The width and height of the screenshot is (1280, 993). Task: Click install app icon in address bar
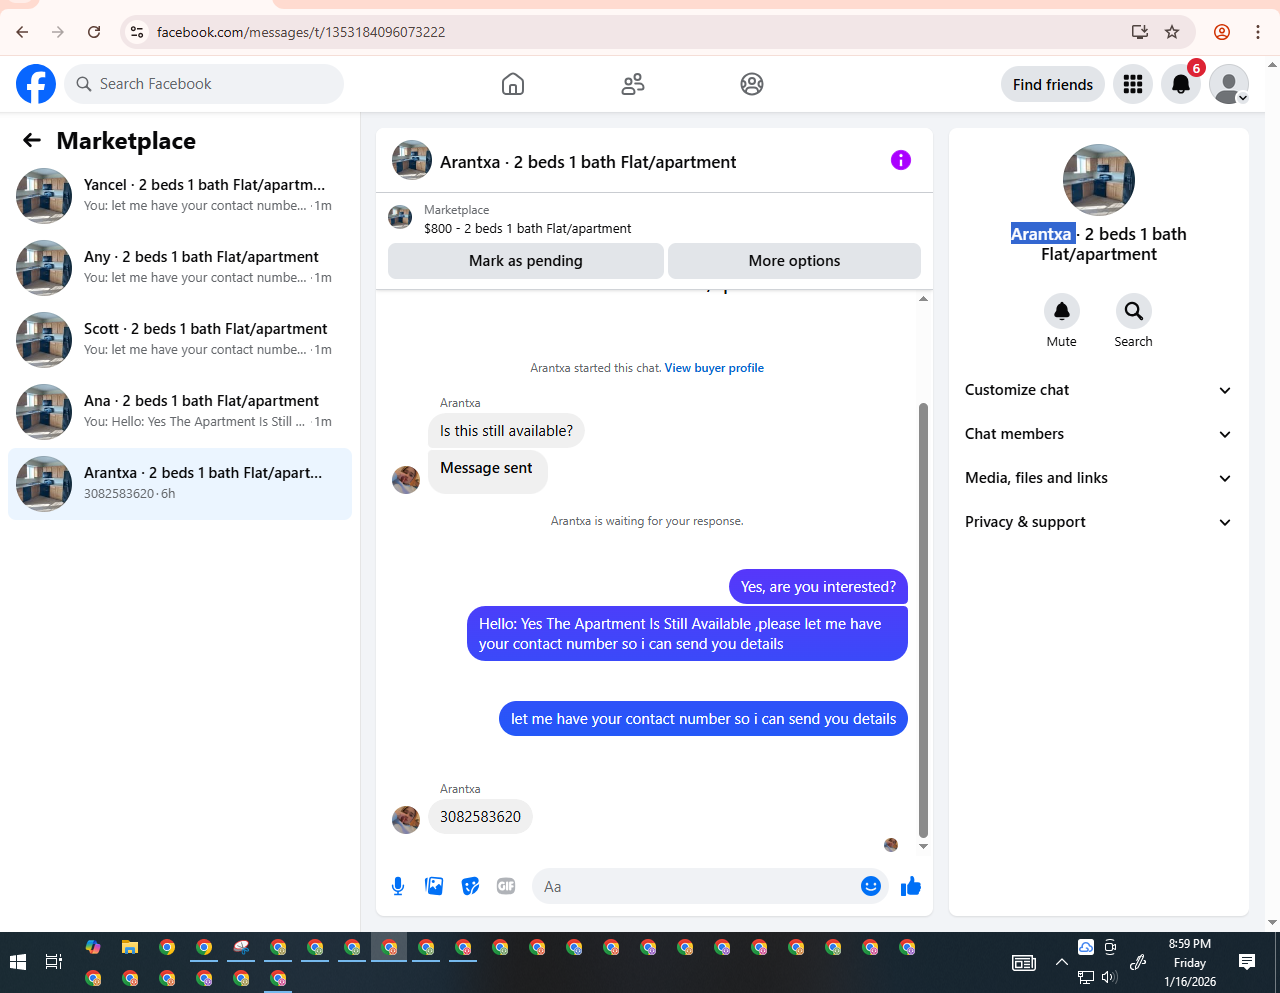pyautogui.click(x=1139, y=32)
